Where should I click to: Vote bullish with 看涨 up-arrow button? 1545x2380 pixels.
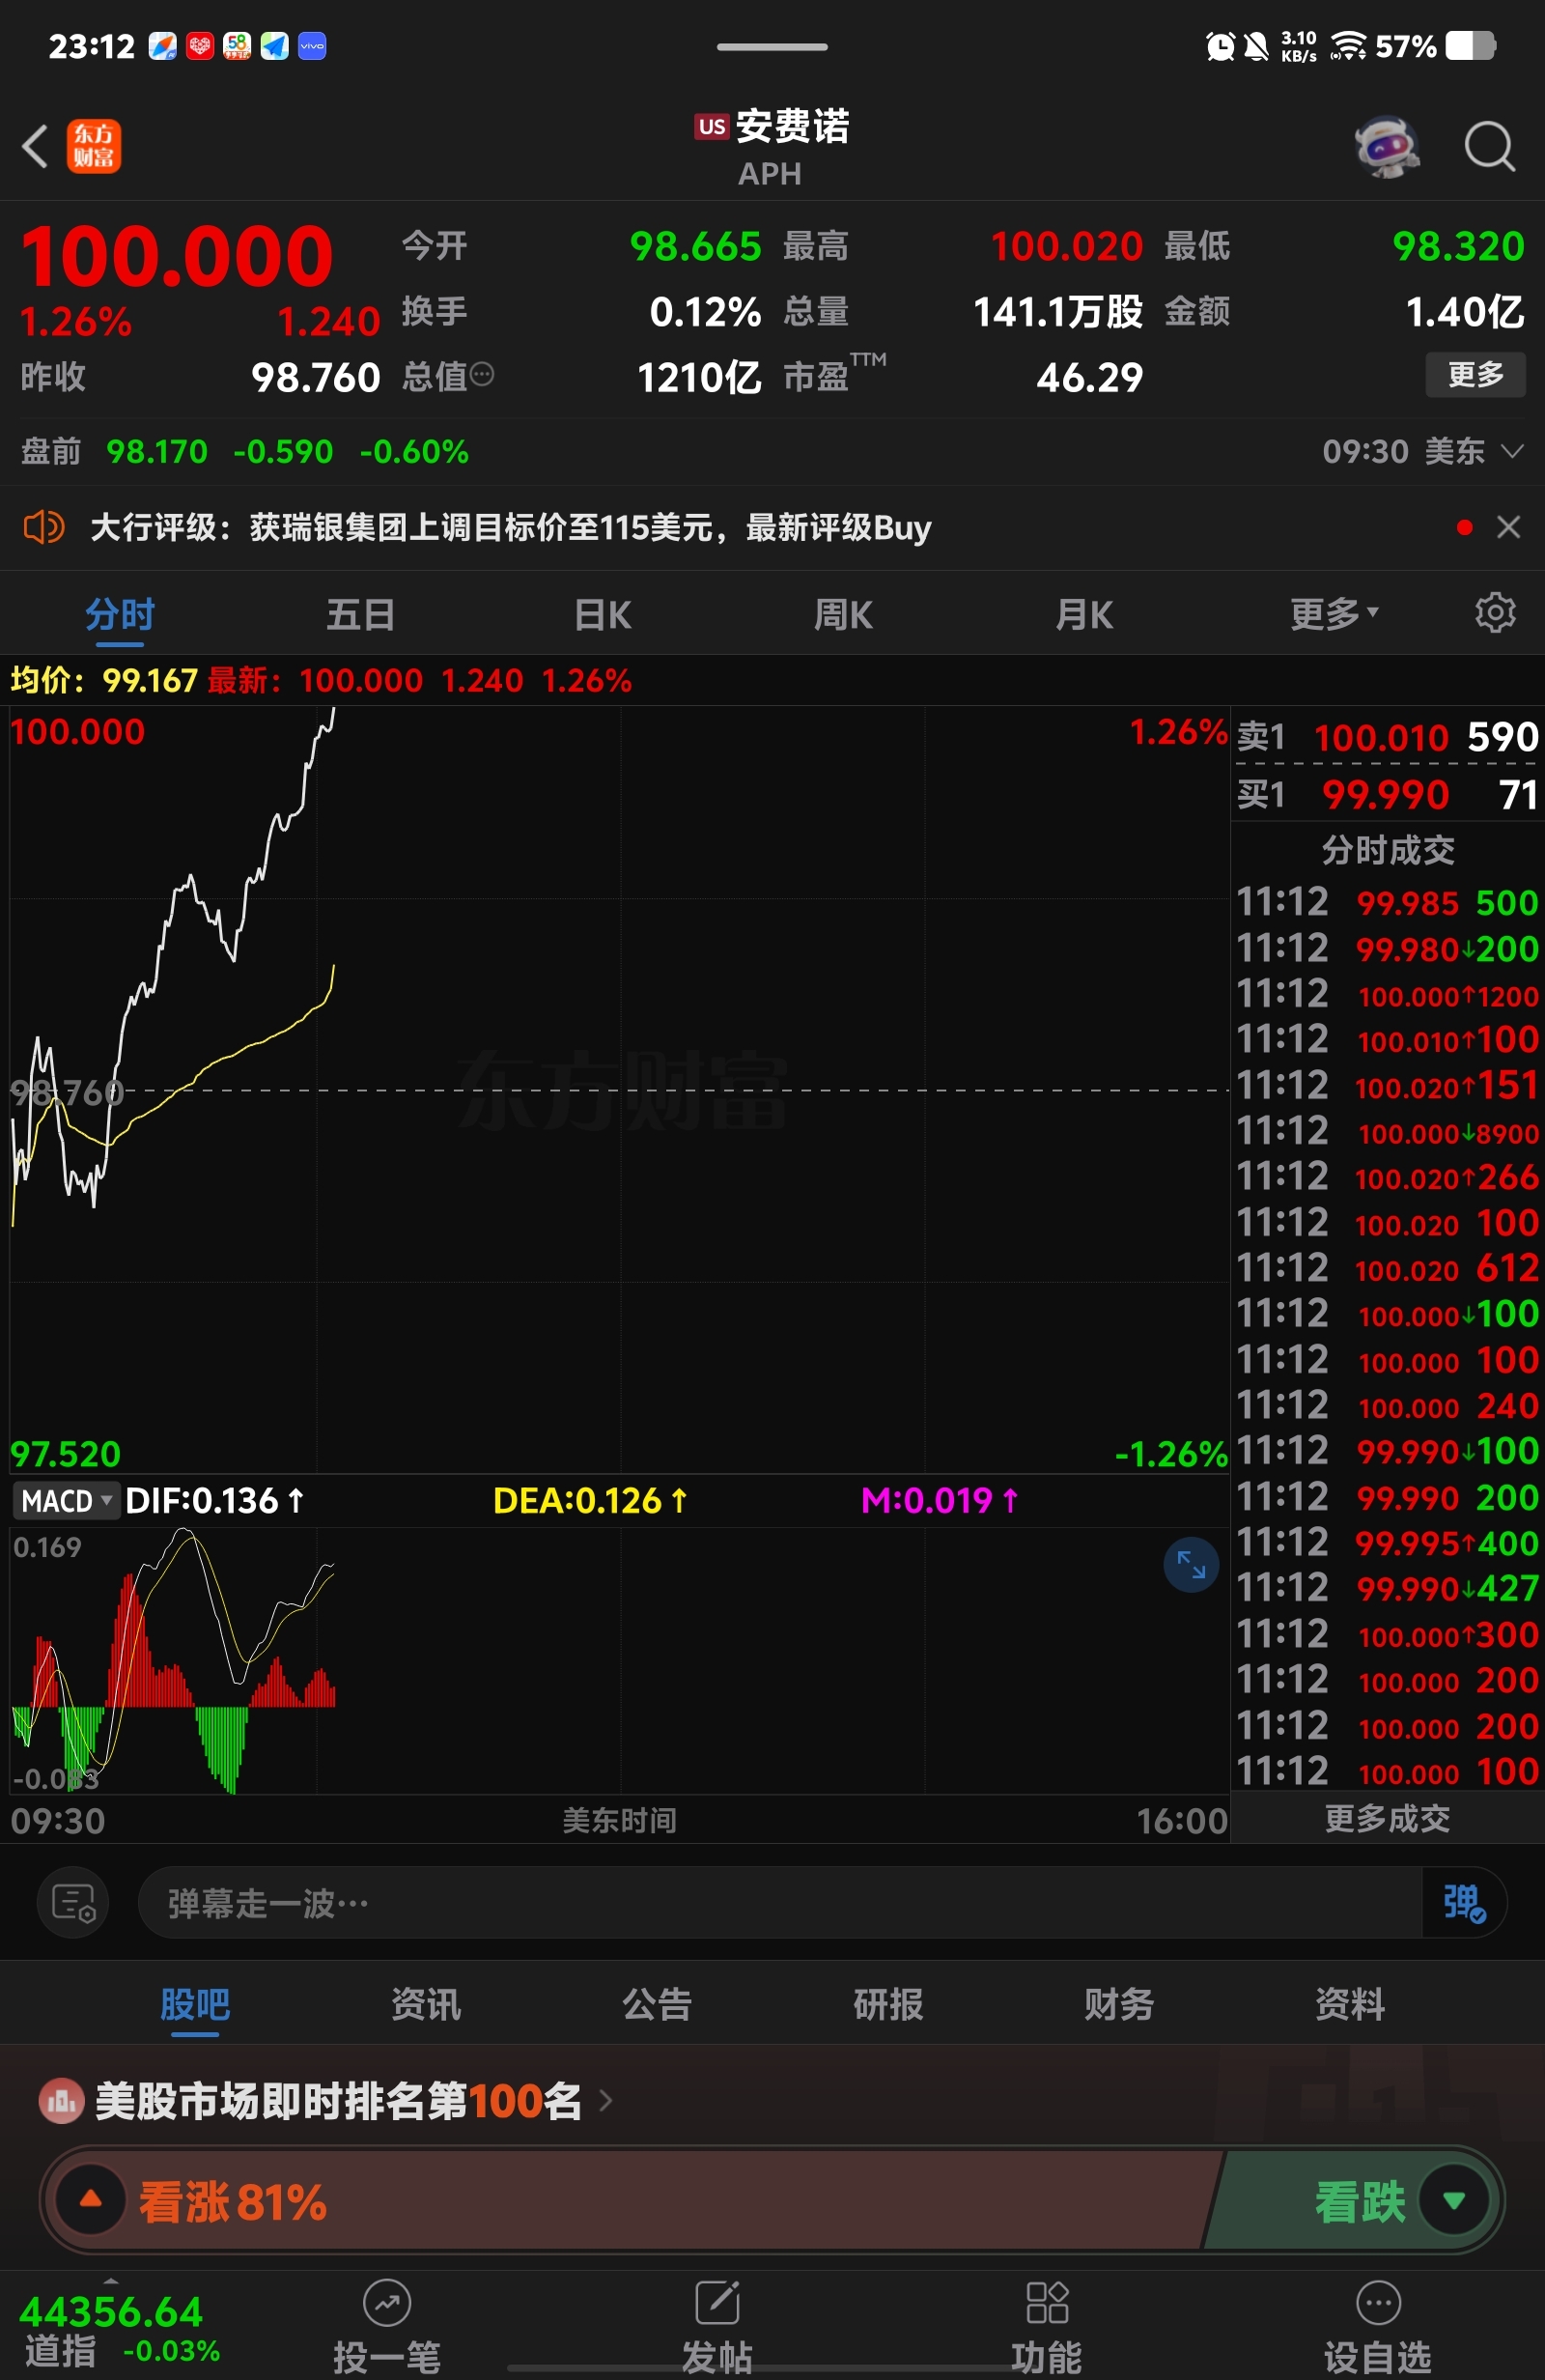pos(91,2199)
